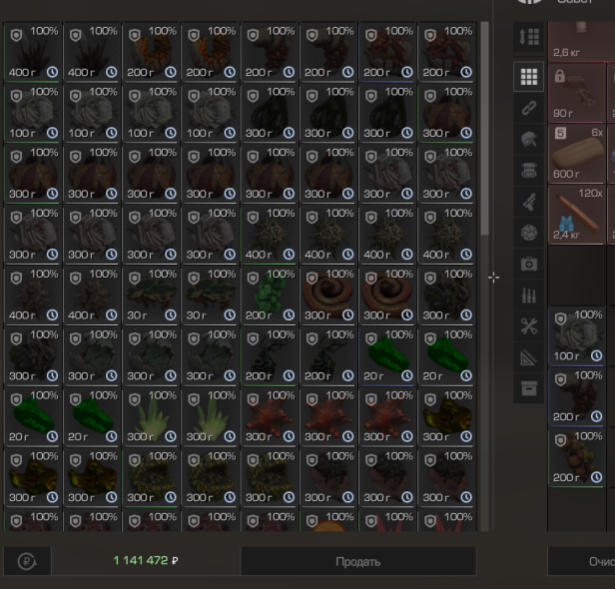Click clock icon on green cluster item

click(289, 315)
